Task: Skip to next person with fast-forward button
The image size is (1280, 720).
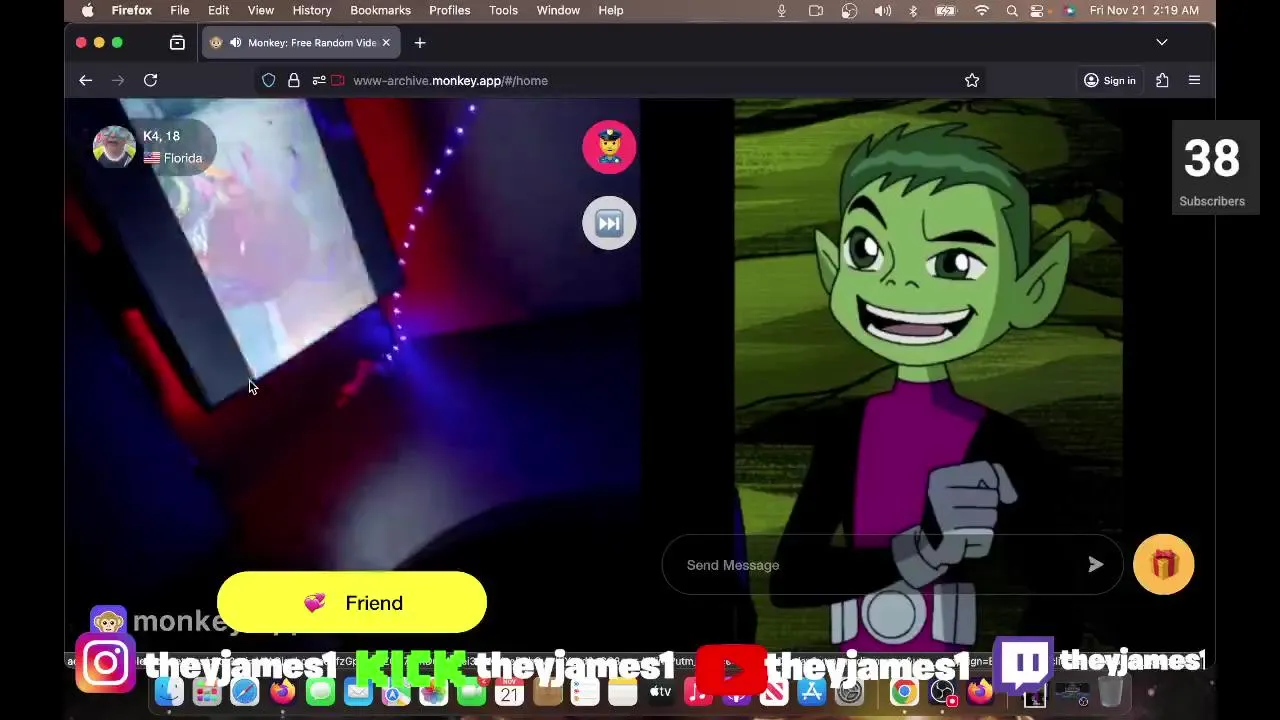Action: pos(609,223)
